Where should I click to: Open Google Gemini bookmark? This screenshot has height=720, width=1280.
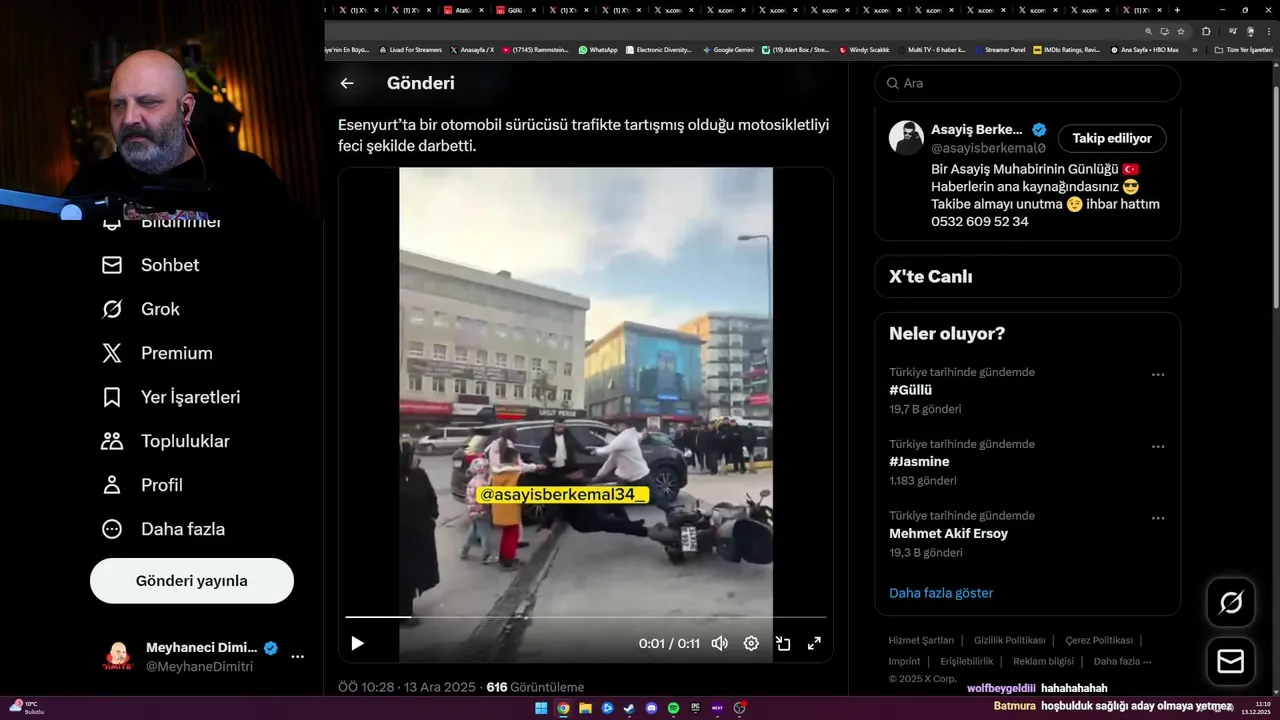click(x=728, y=49)
